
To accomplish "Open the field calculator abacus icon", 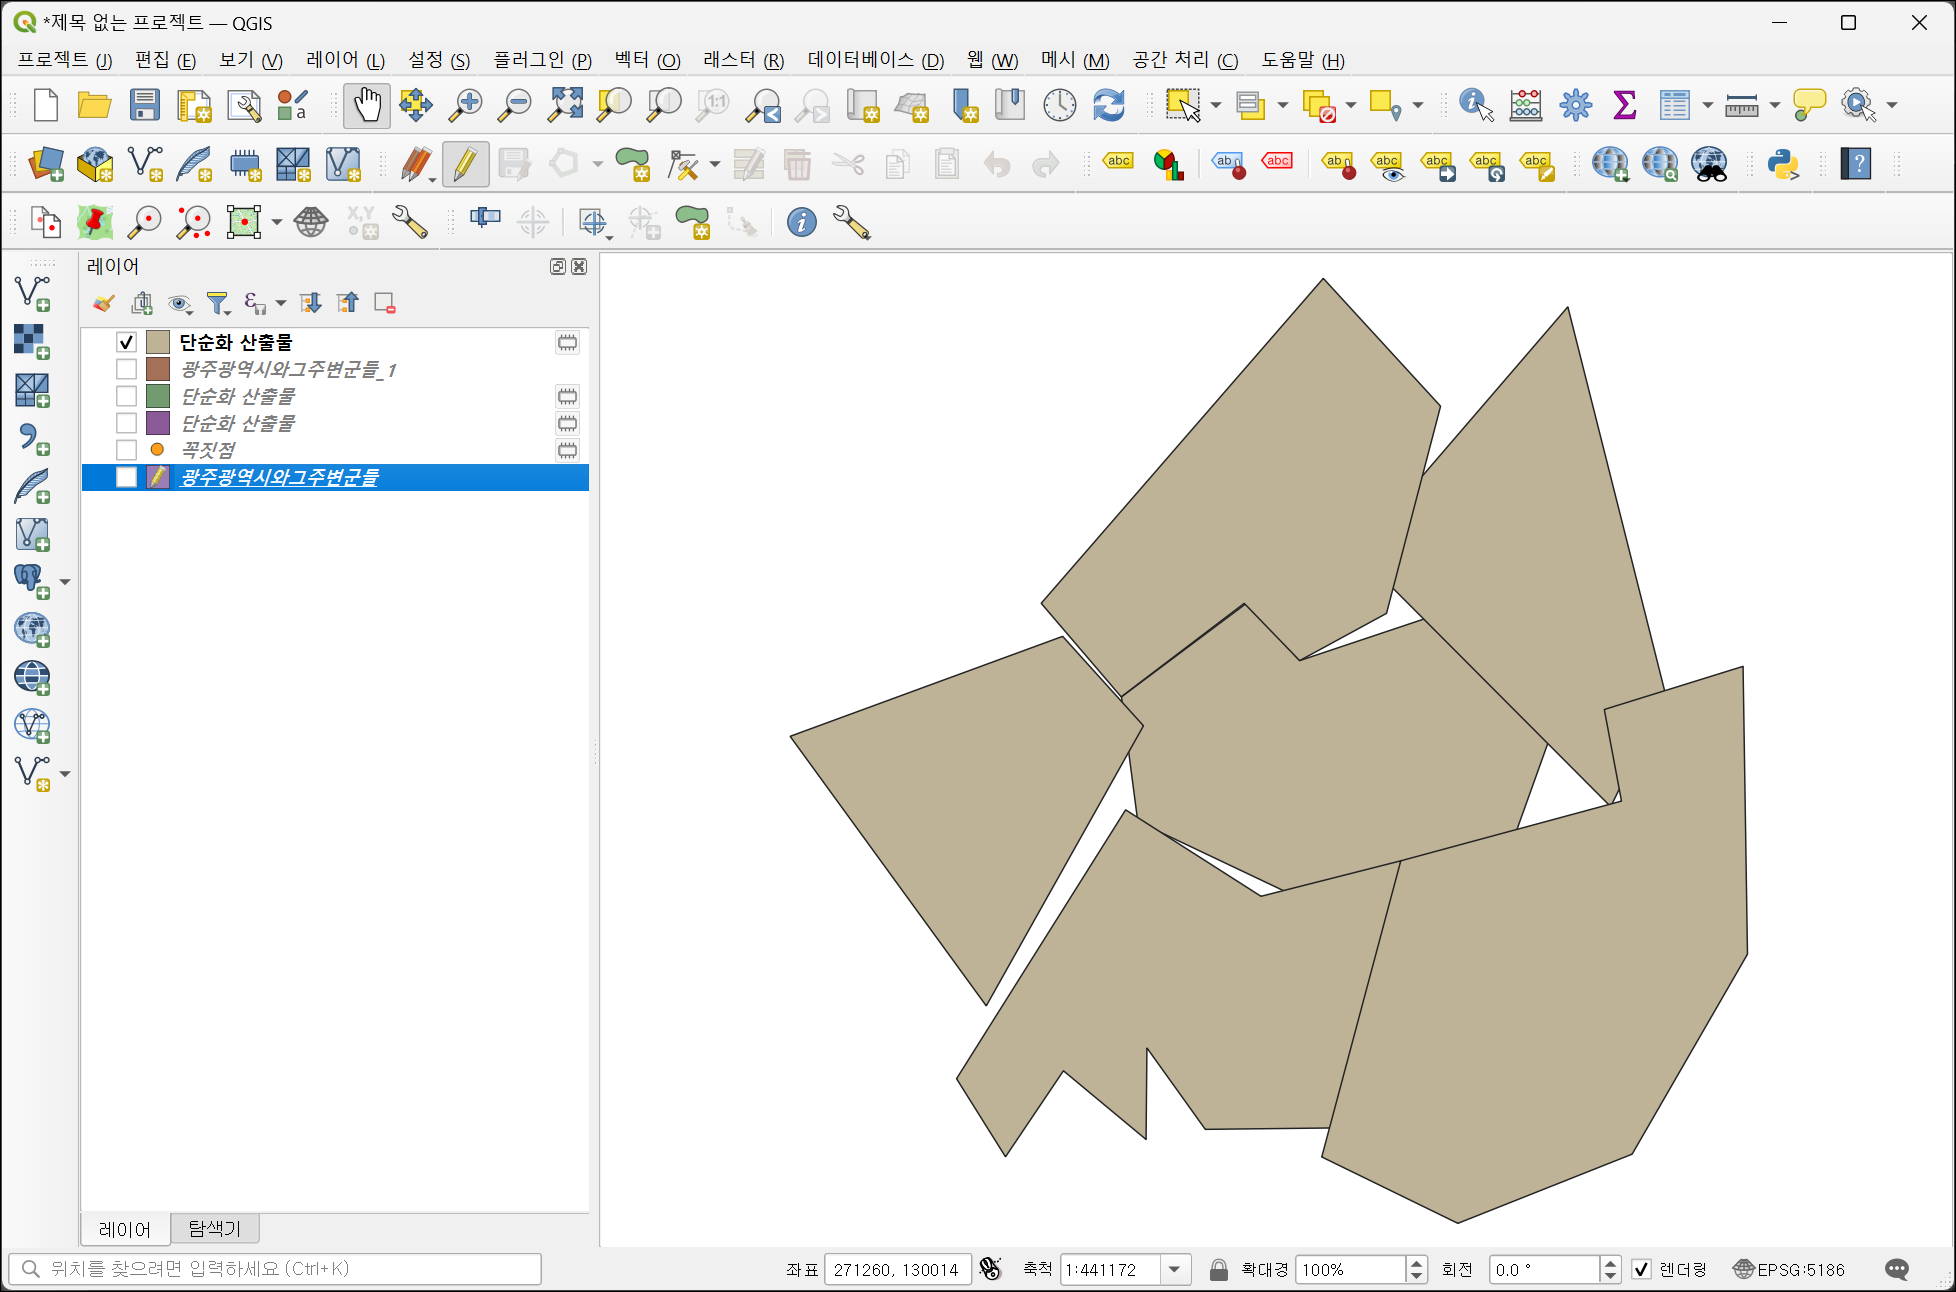I will pyautogui.click(x=1526, y=105).
